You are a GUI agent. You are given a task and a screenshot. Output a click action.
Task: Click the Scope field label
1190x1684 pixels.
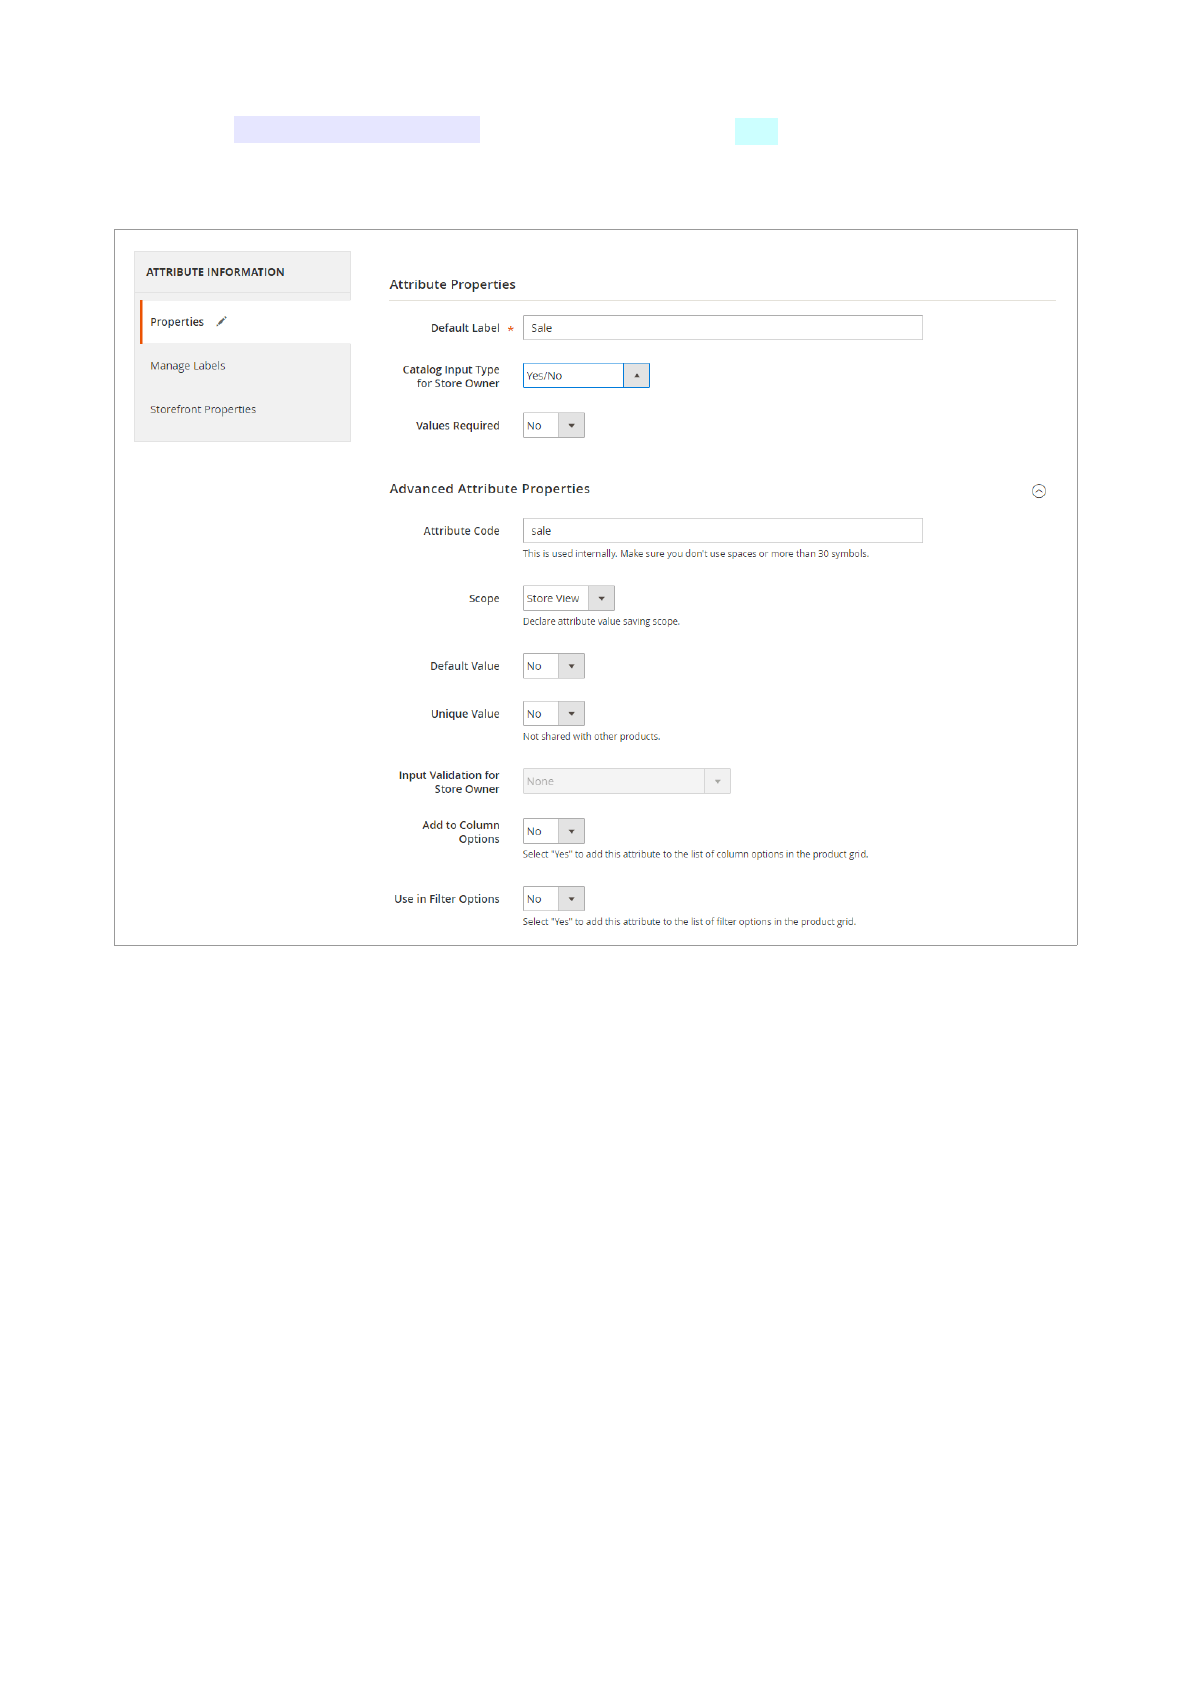pos(484,599)
